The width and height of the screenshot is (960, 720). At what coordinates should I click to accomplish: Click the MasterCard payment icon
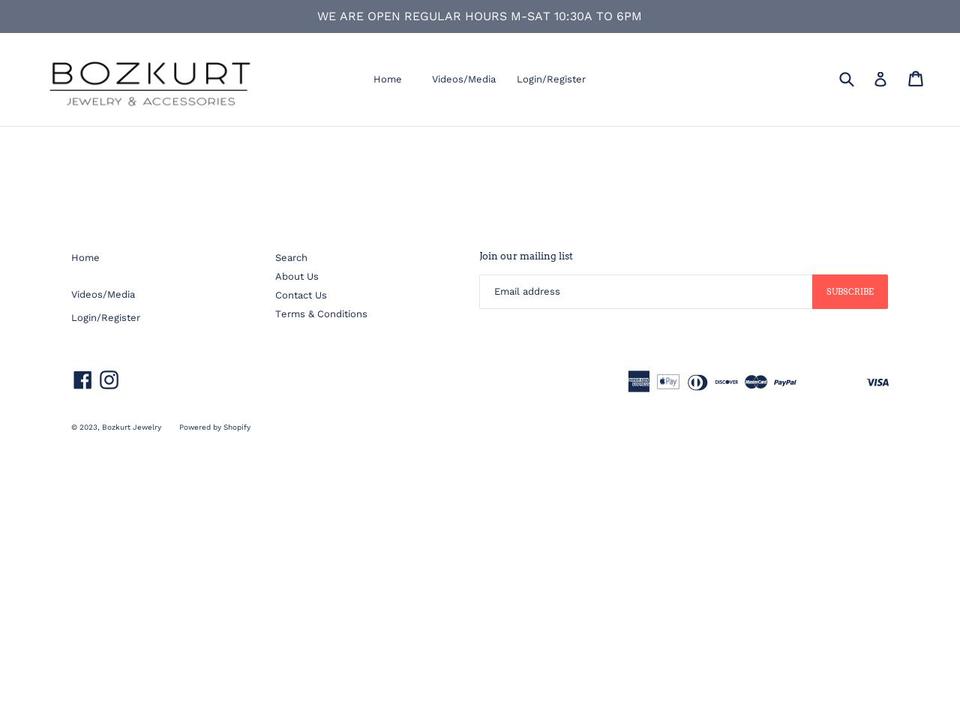(755, 381)
